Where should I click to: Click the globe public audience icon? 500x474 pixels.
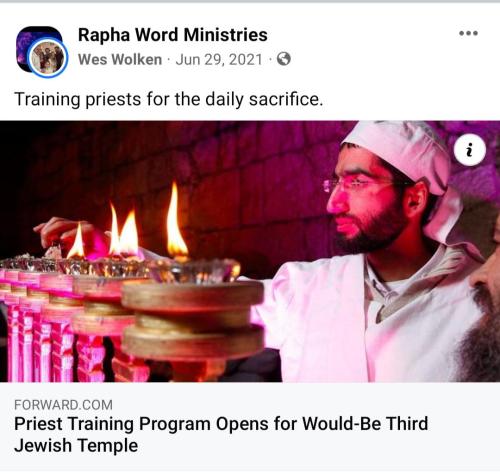[x=284, y=59]
